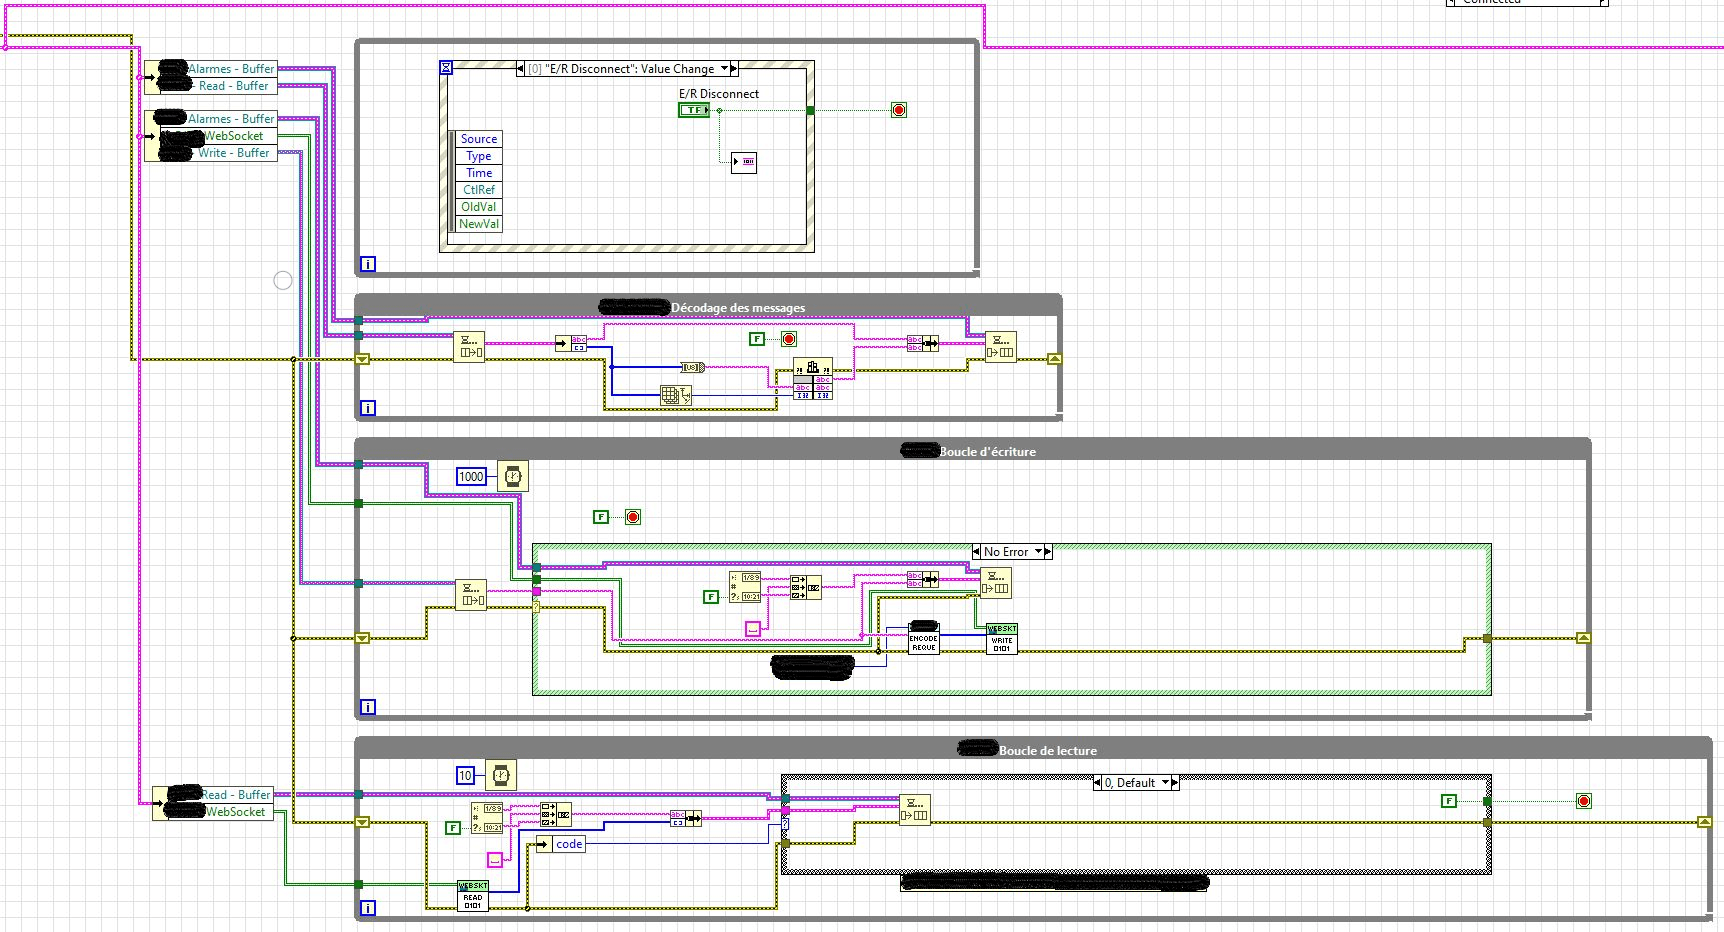This screenshot has width=1724, height=932.
Task: Select the Dequeue Element node in Décodage loop
Action: point(470,345)
